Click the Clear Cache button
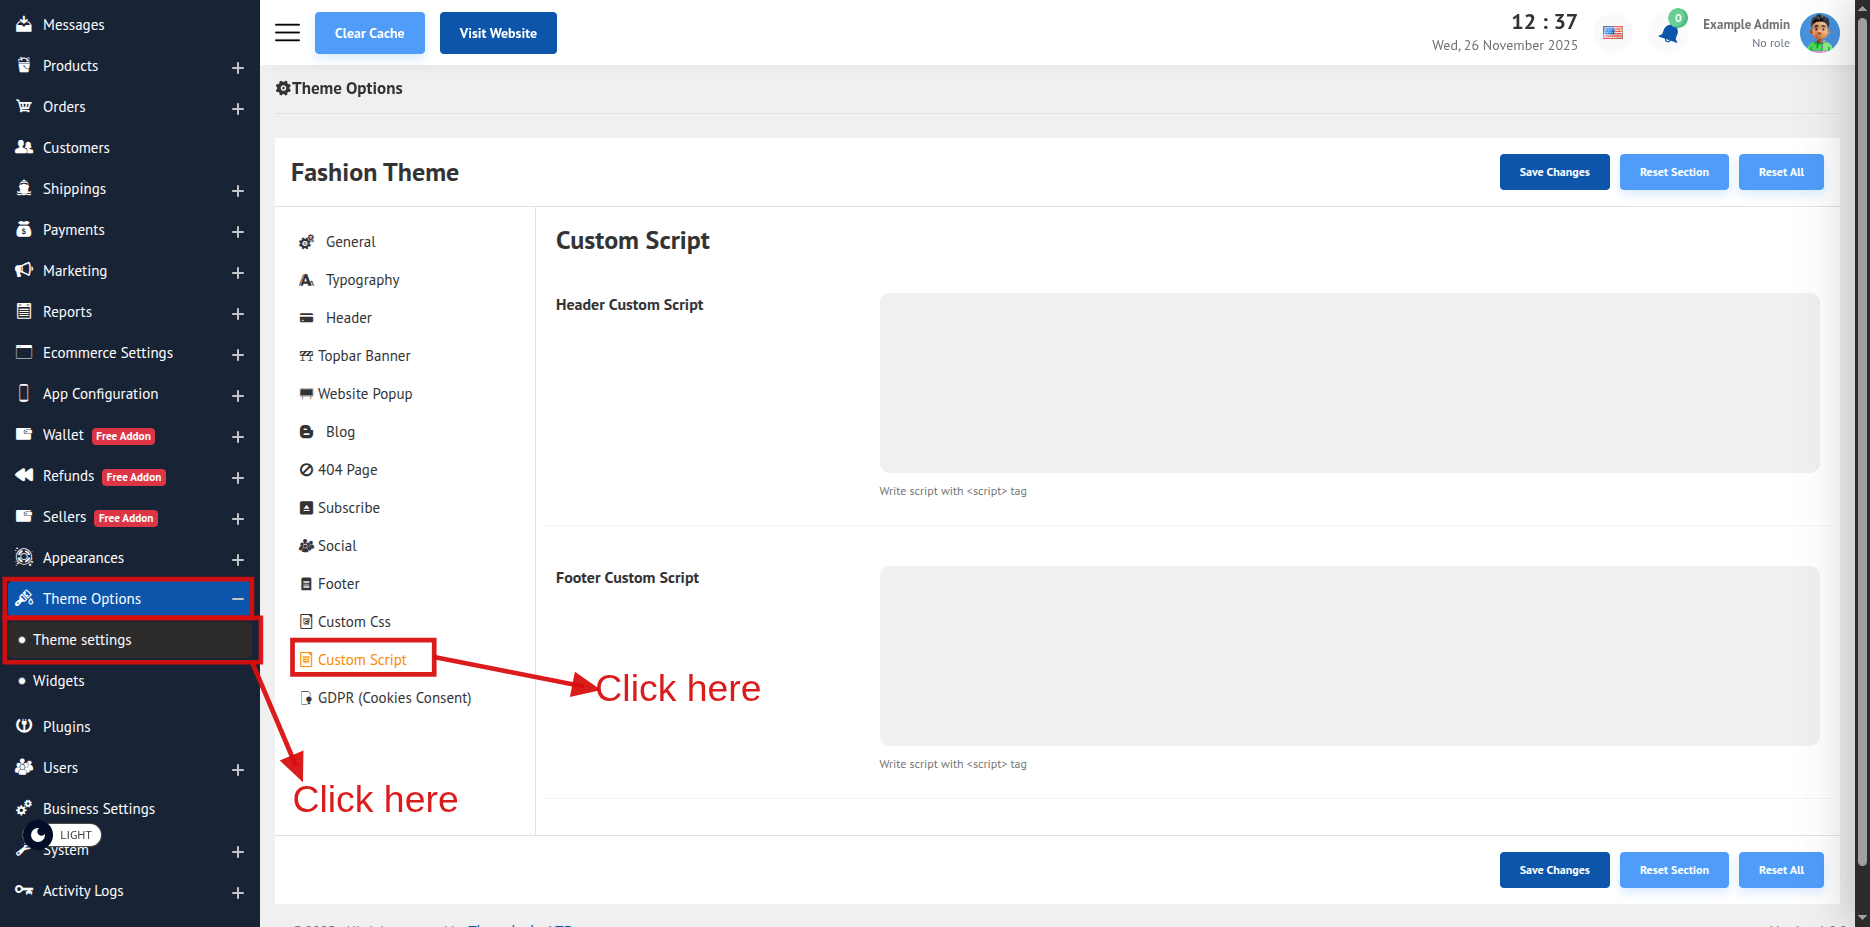1870x927 pixels. click(x=369, y=33)
